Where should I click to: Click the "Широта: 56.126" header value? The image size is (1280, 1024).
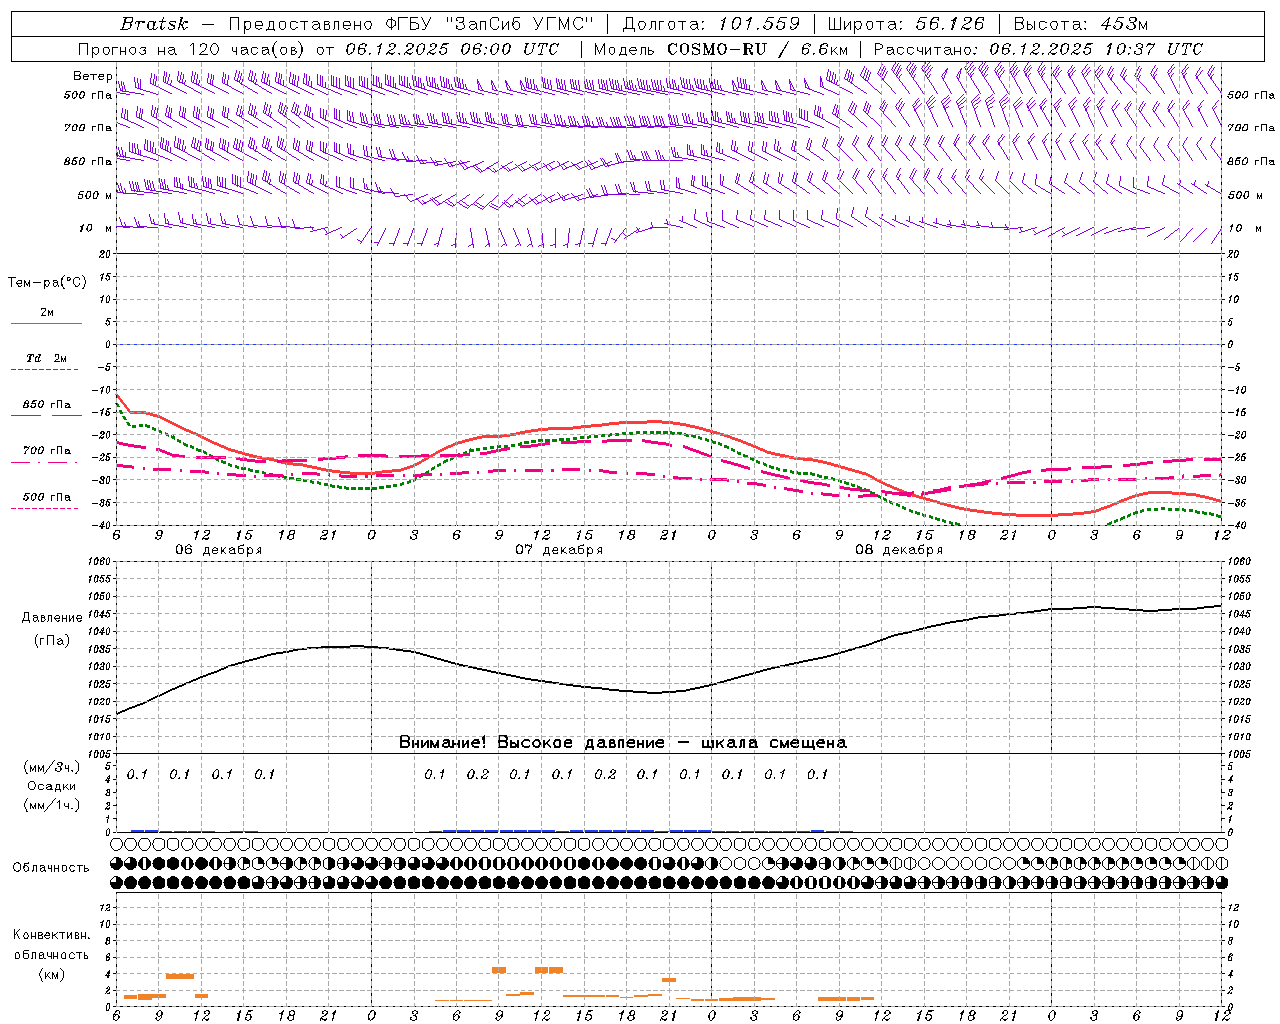click(x=906, y=24)
